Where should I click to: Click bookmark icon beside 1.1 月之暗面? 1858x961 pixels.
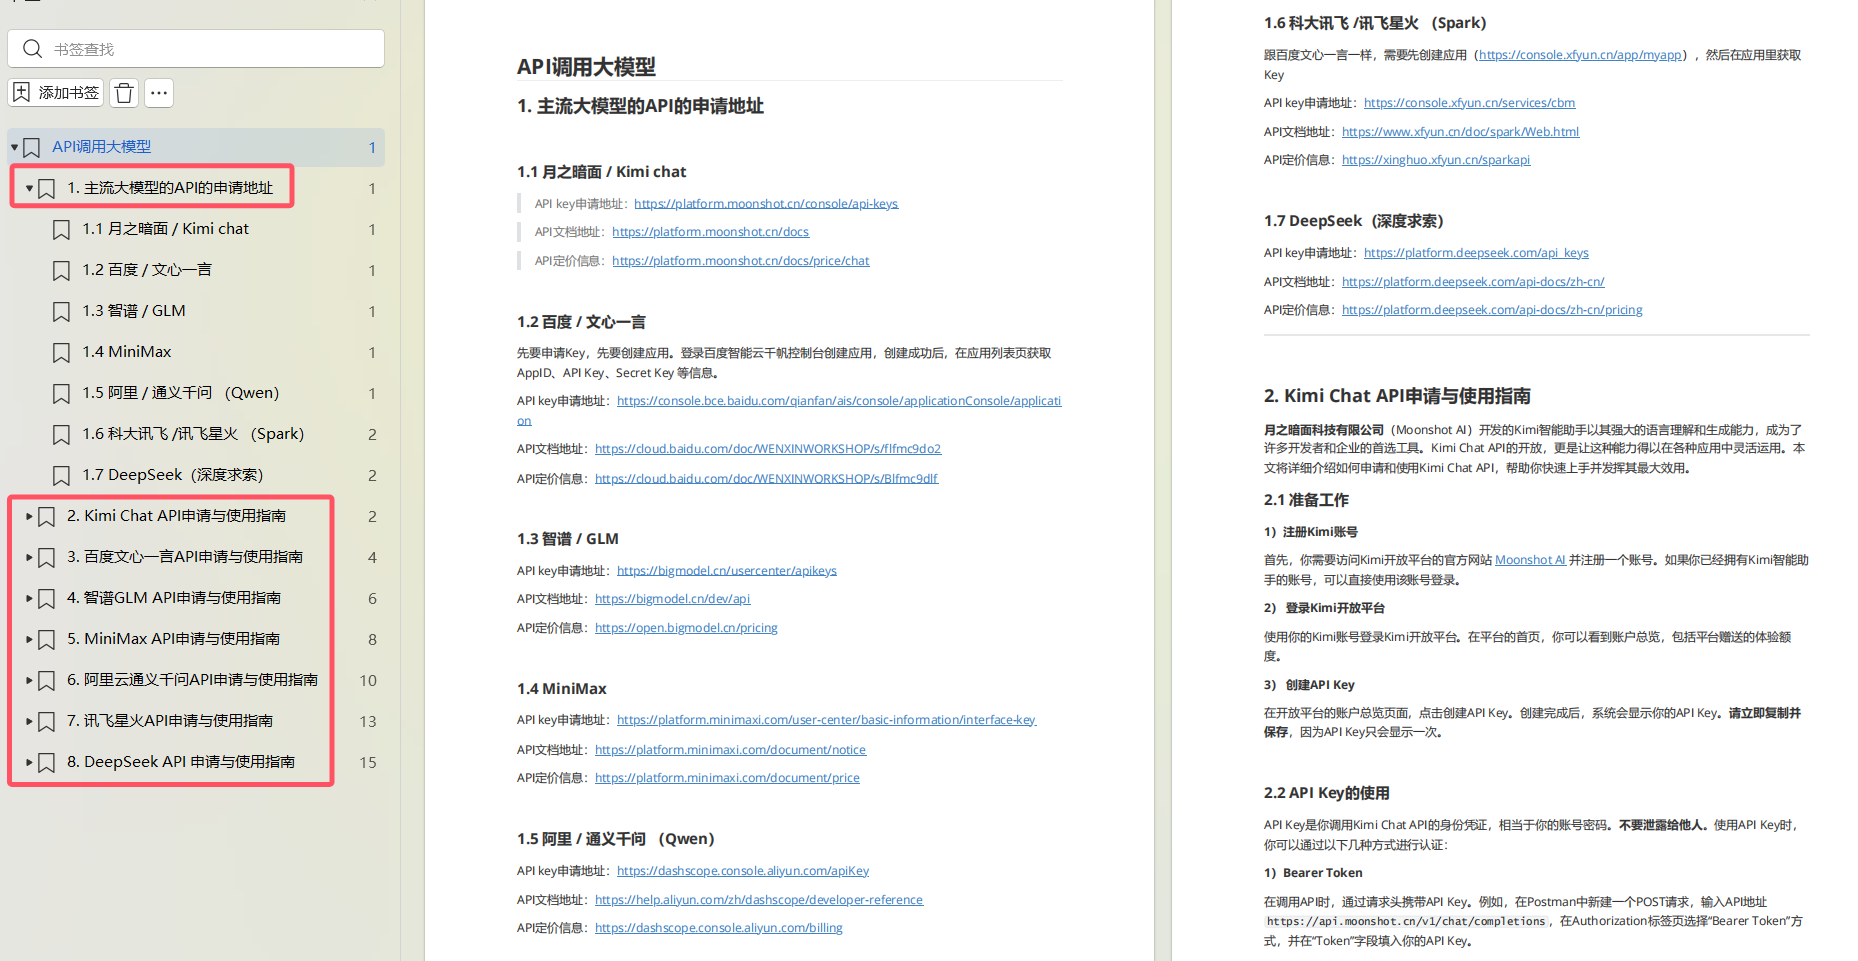tap(61, 230)
